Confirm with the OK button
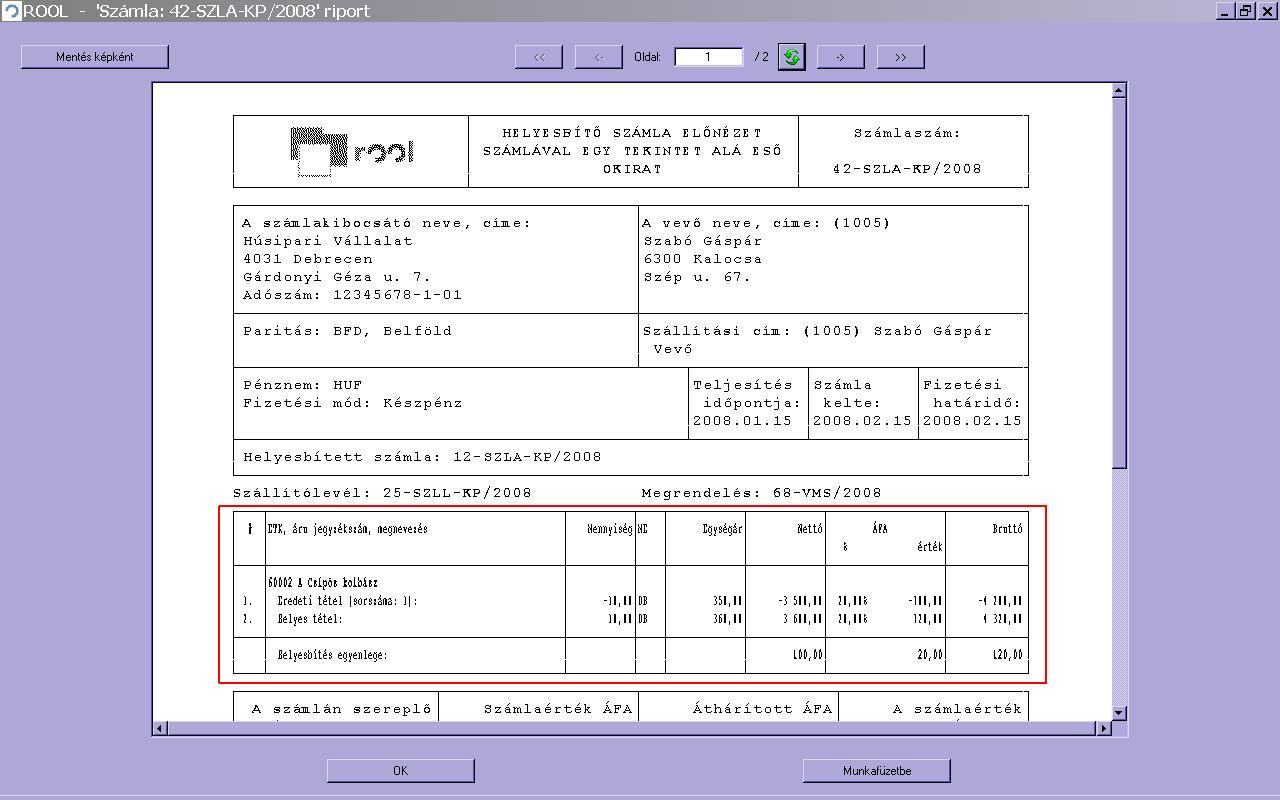This screenshot has width=1280, height=800. 401,771
